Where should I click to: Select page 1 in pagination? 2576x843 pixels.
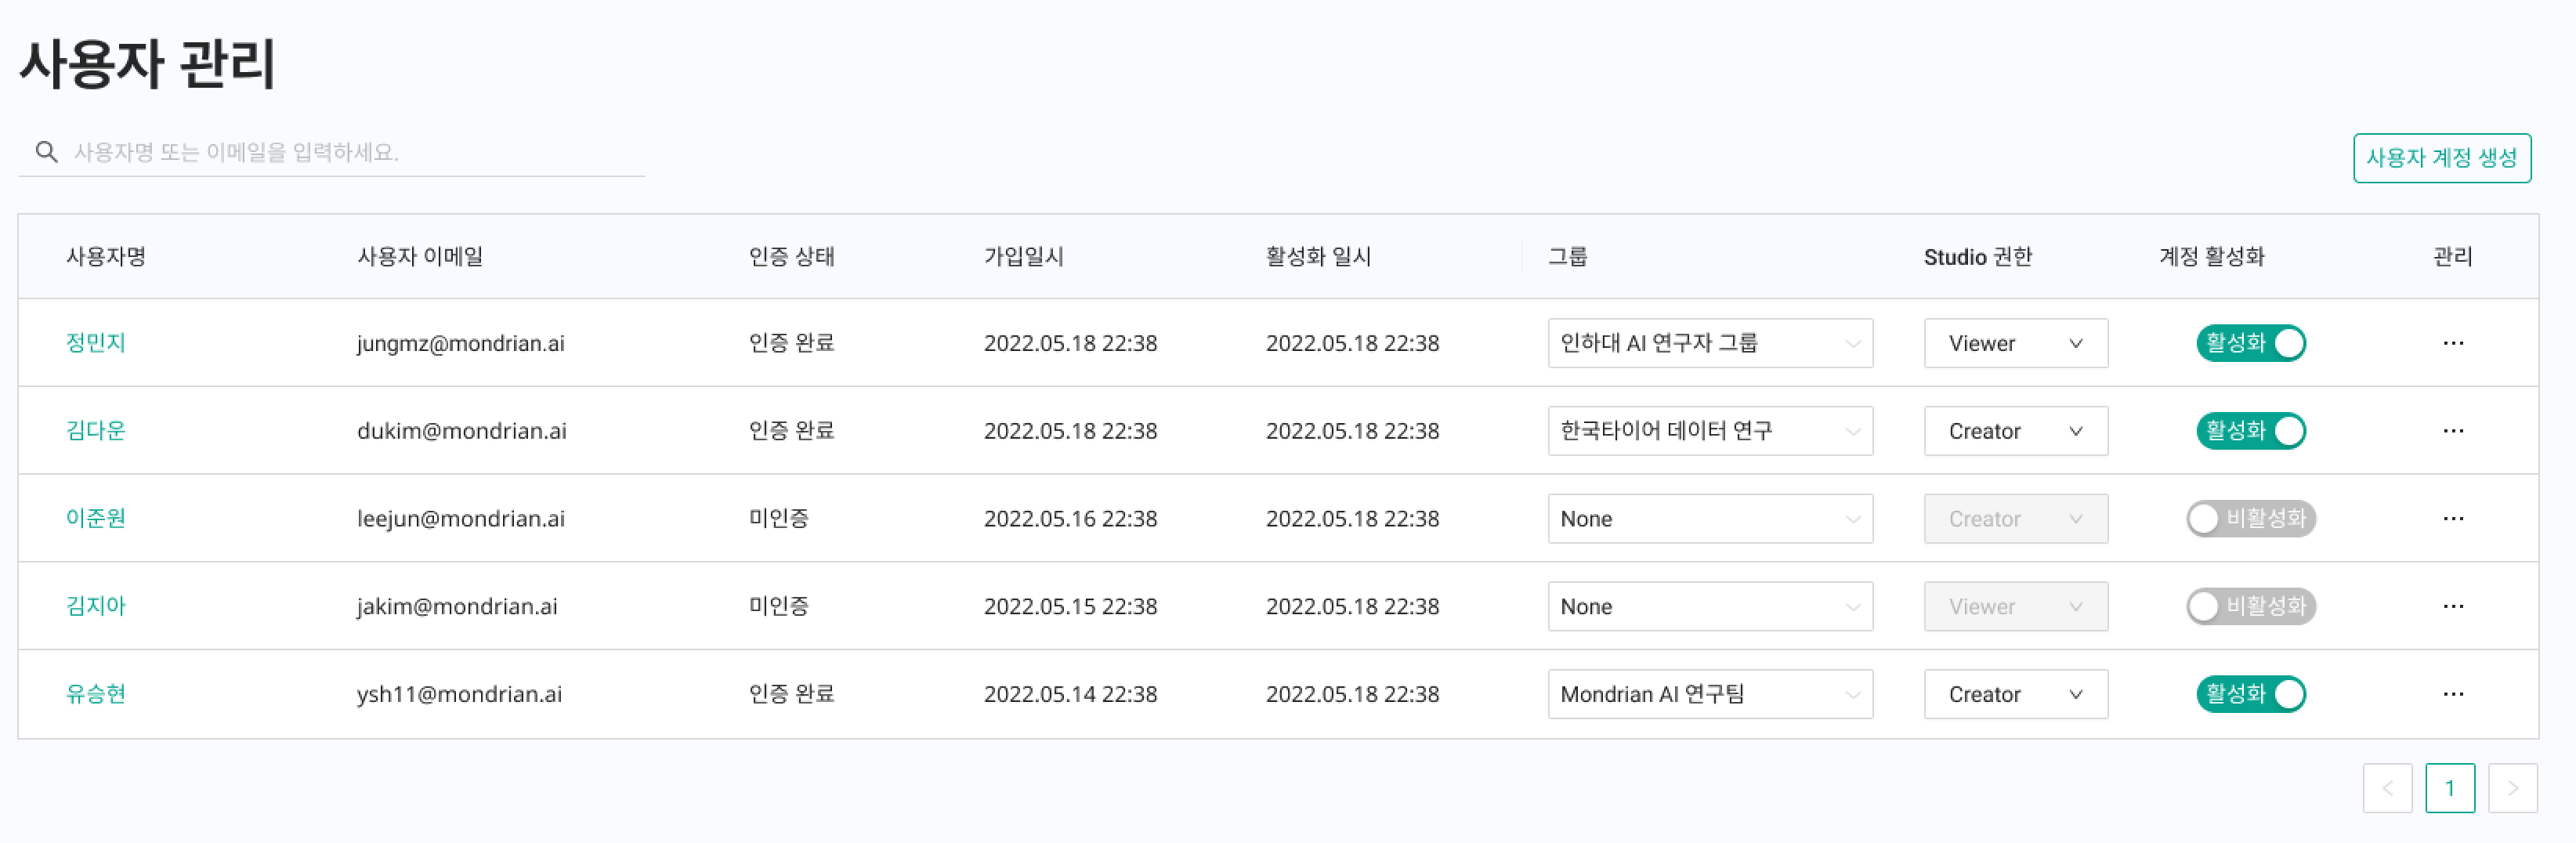(2449, 788)
